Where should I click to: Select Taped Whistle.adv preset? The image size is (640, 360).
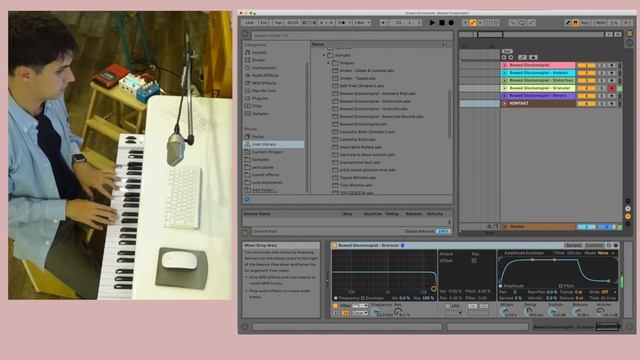(358, 178)
